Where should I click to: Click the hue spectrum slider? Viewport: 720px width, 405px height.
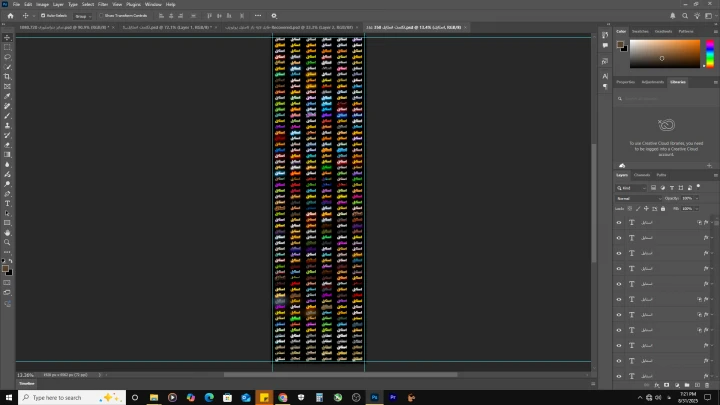tap(710, 54)
